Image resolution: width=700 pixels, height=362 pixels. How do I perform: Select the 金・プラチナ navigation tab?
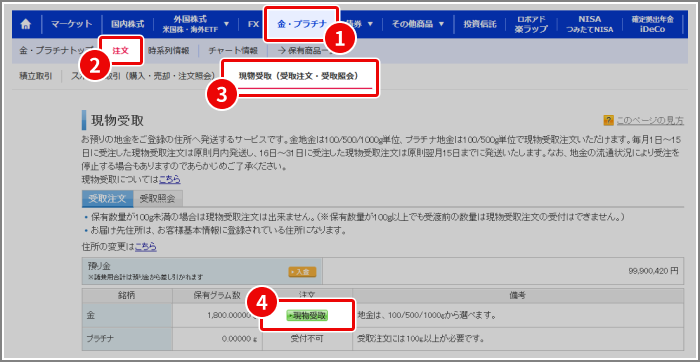tap(302, 25)
